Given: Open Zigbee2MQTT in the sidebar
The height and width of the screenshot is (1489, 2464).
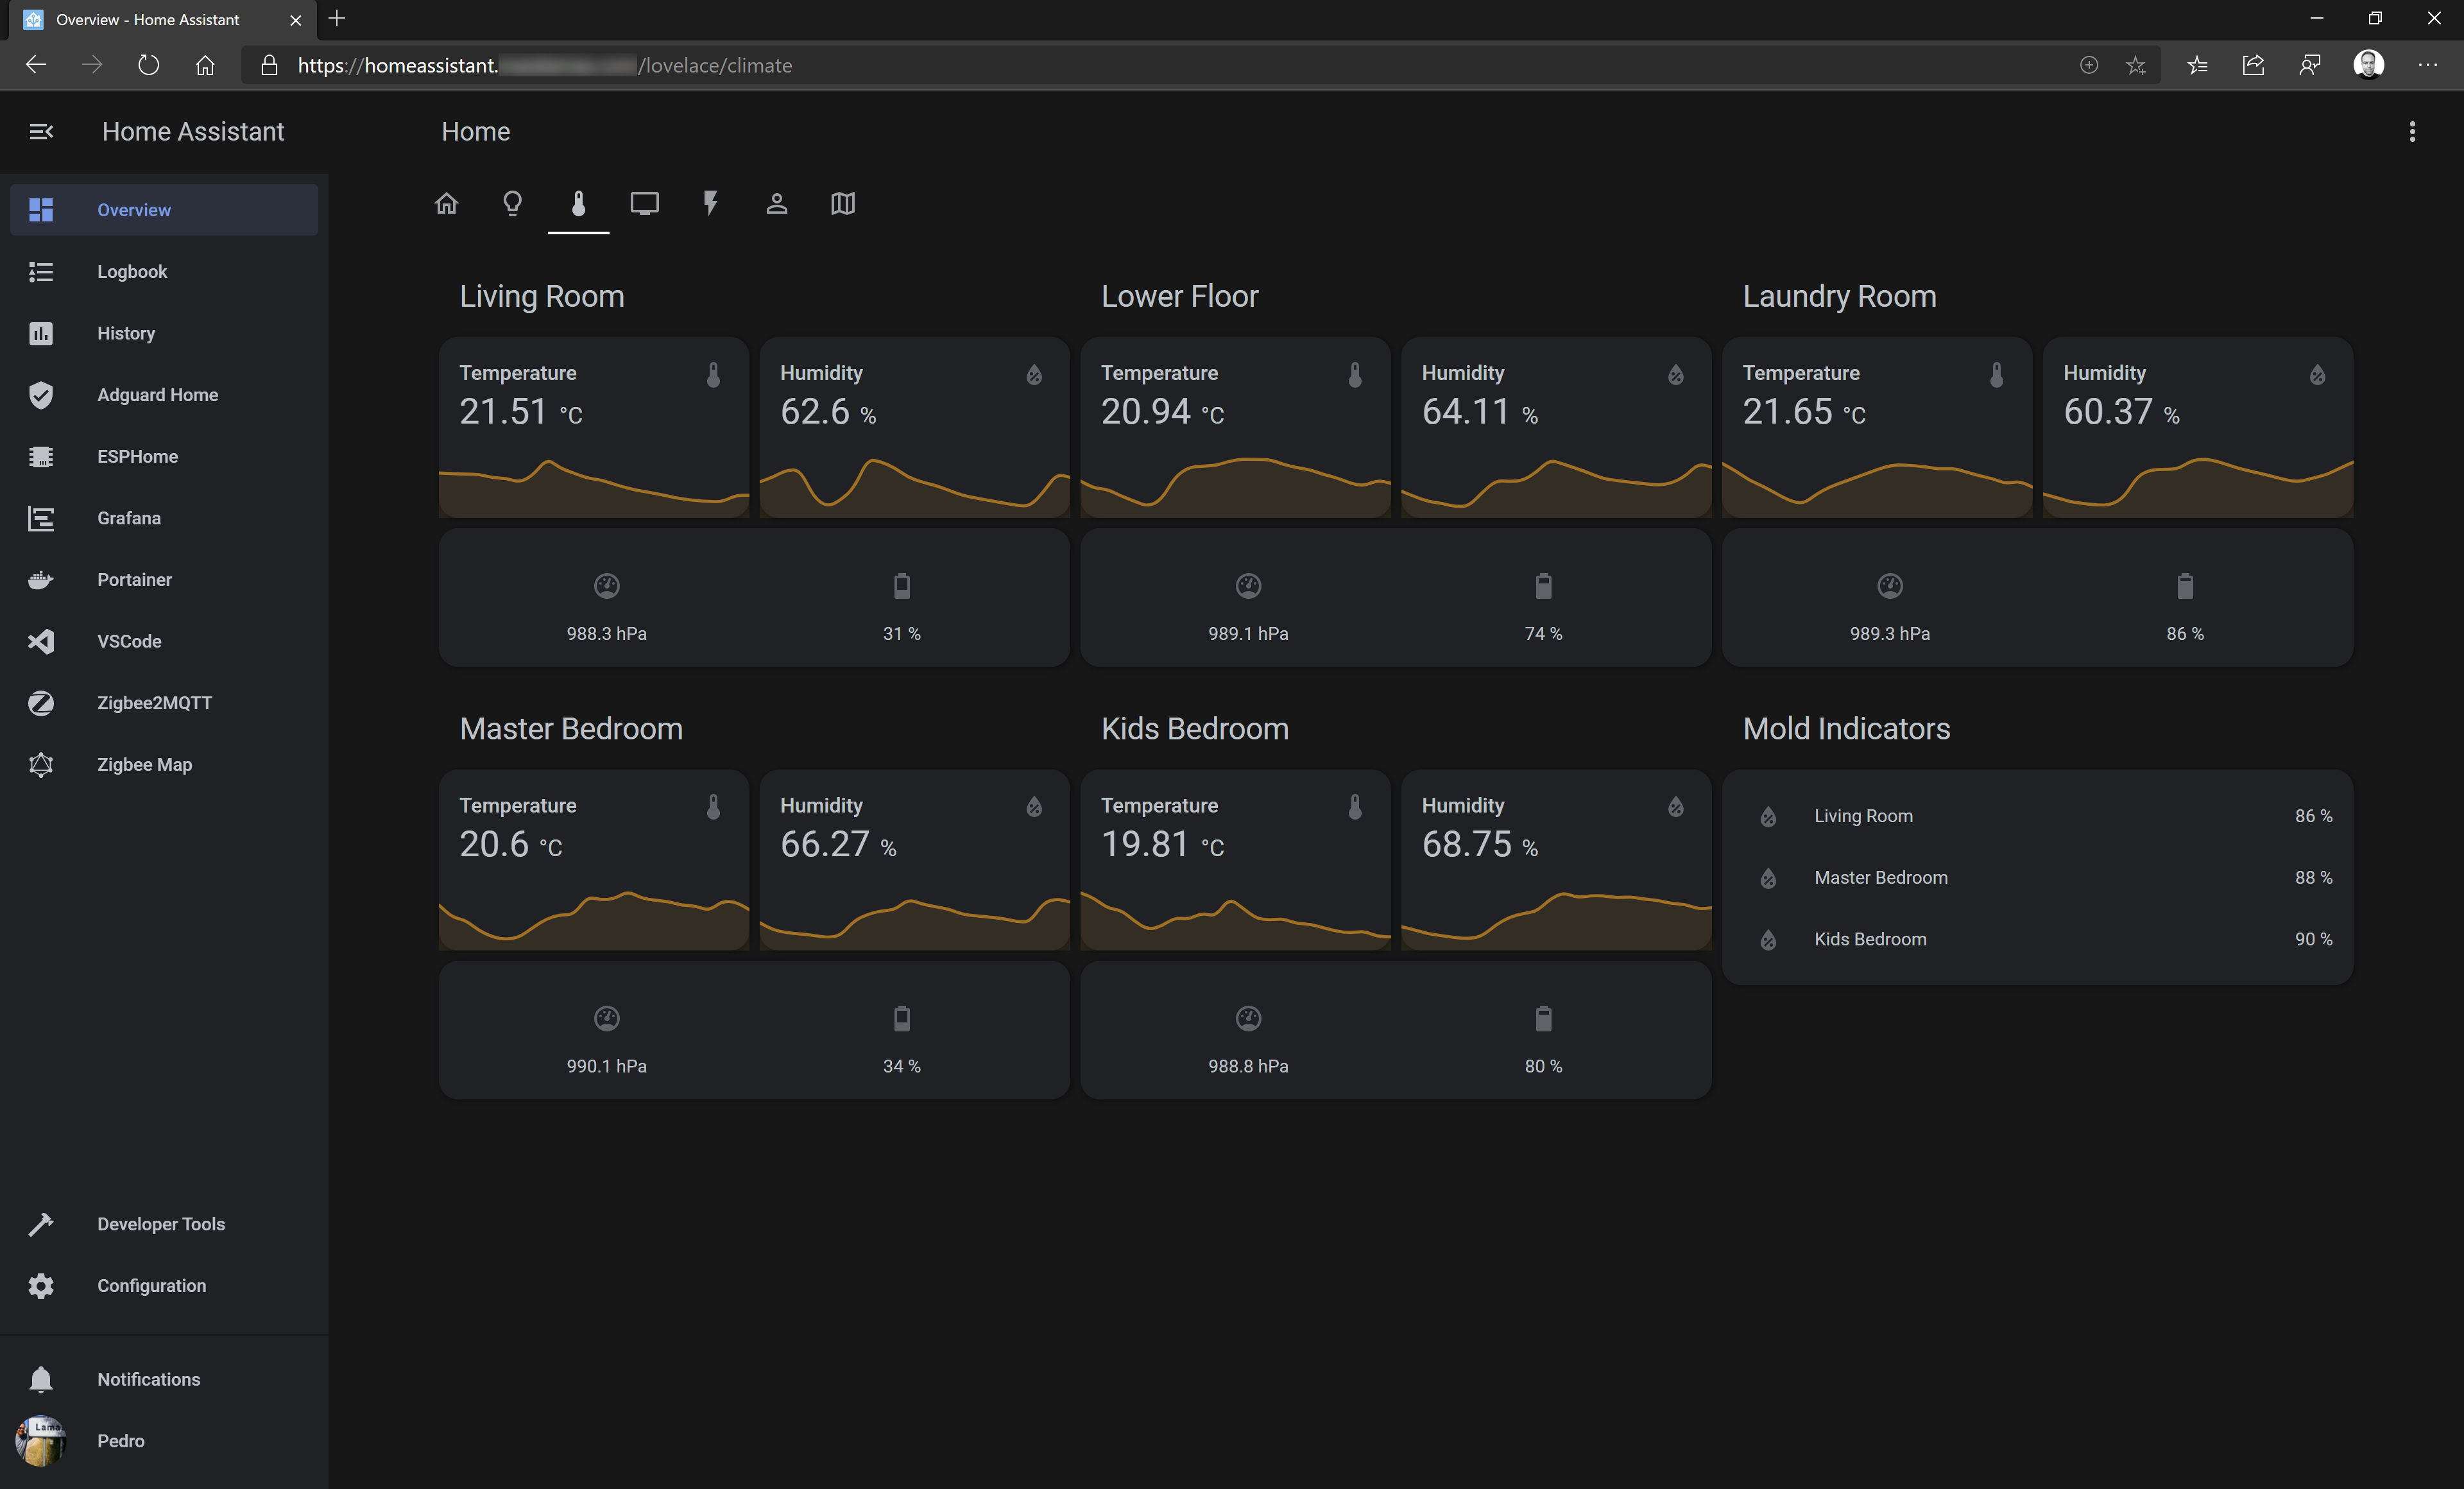Looking at the screenshot, I should (x=154, y=703).
